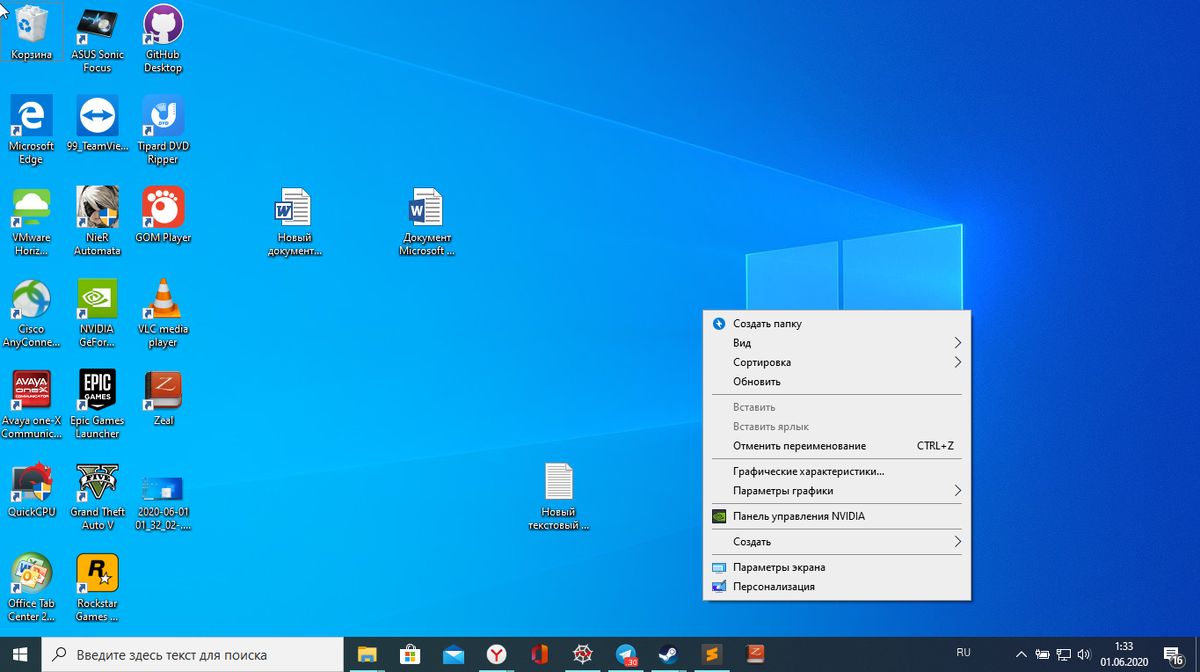
Task: Select Персонализация in the context menu
Action: pyautogui.click(x=773, y=586)
